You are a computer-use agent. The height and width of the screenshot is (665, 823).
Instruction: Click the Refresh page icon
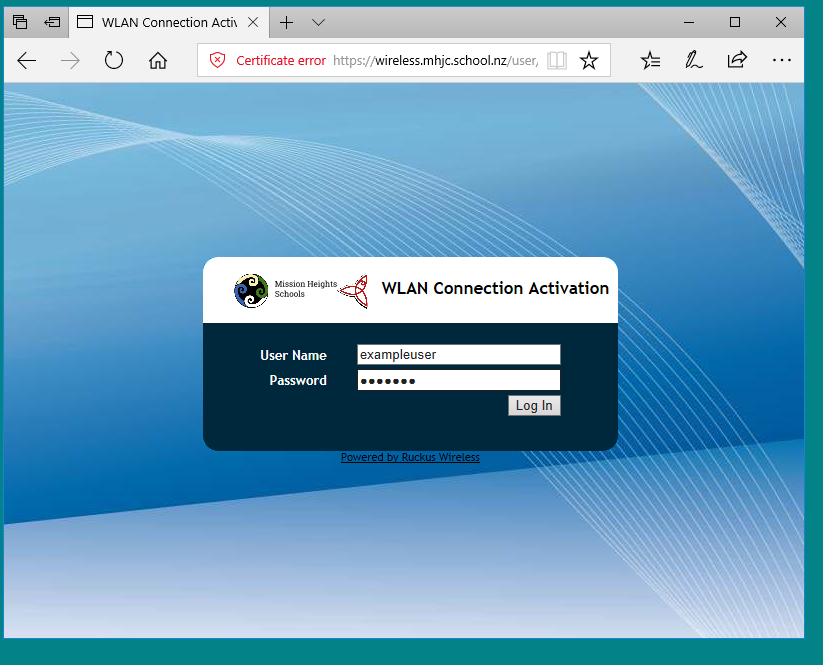tap(114, 61)
